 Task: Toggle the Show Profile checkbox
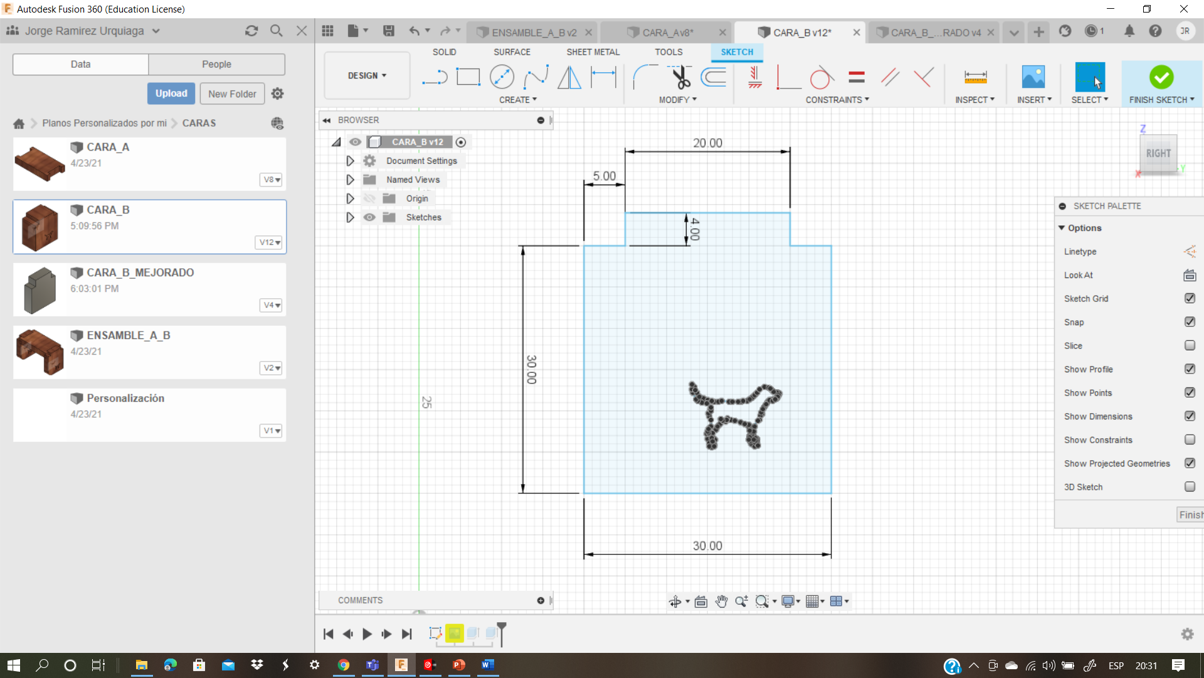[x=1190, y=369]
